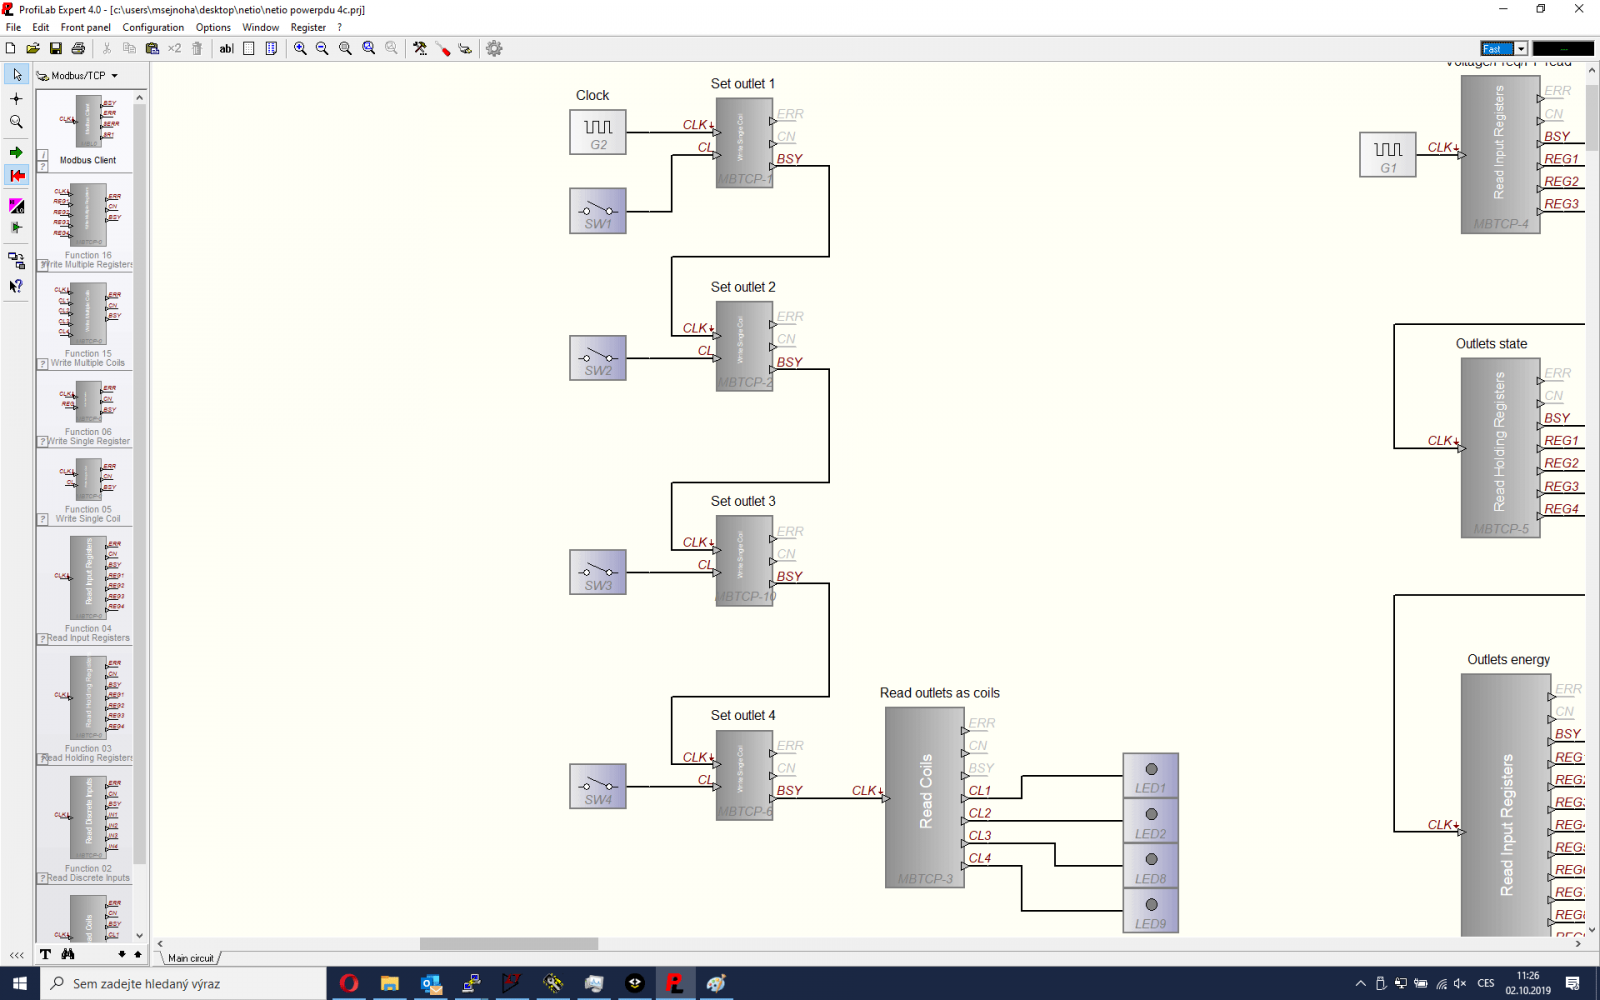1600x1000 pixels.
Task: Create a new project with the New icon
Action: tap(11, 48)
